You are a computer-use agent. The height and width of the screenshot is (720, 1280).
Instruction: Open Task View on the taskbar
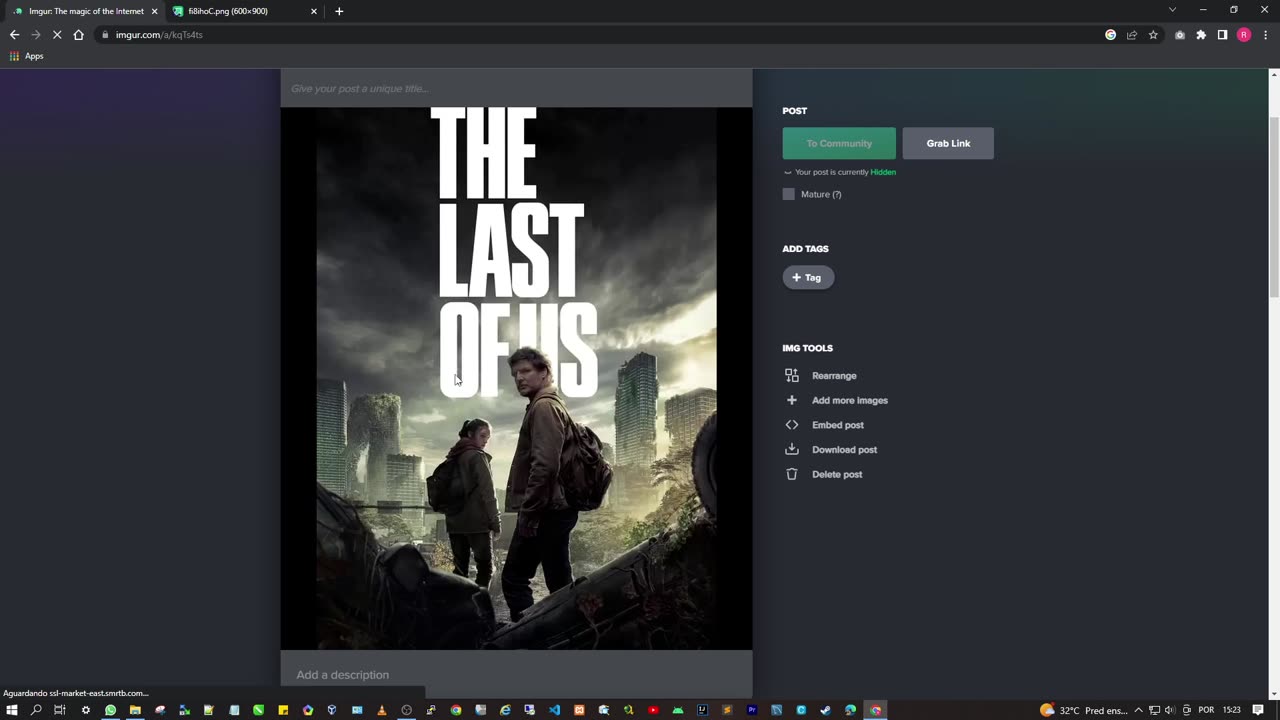coord(60,710)
